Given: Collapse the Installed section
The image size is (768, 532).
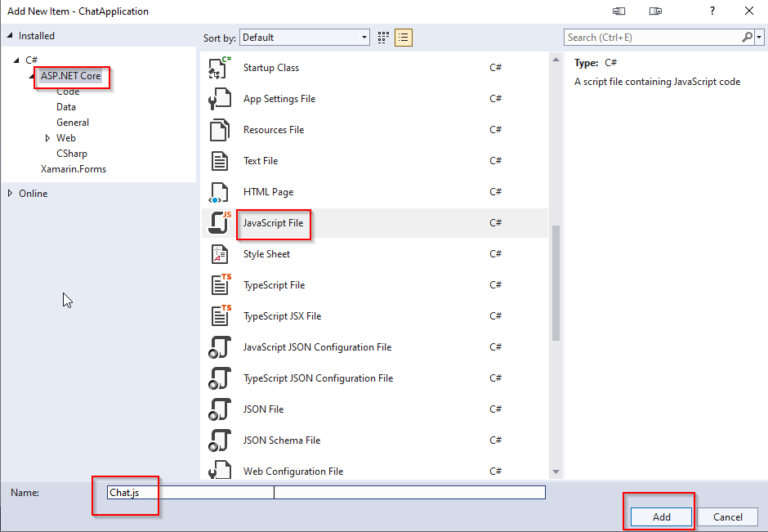Looking at the screenshot, I should 11,36.
